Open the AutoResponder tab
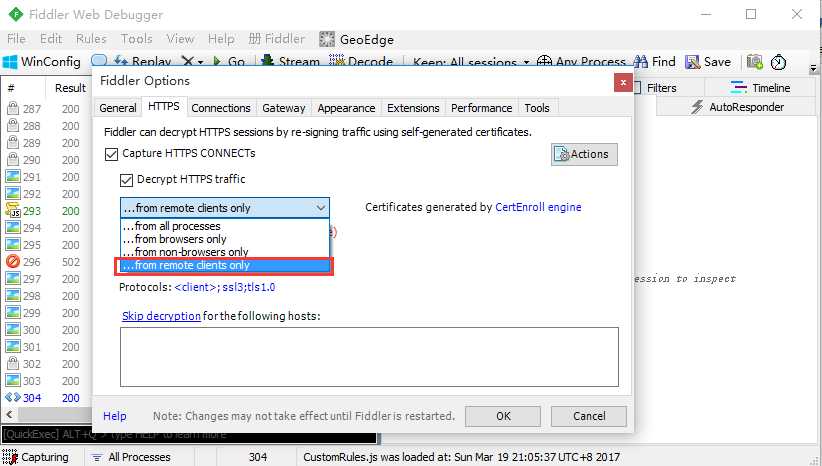The image size is (822, 466). coord(736,107)
